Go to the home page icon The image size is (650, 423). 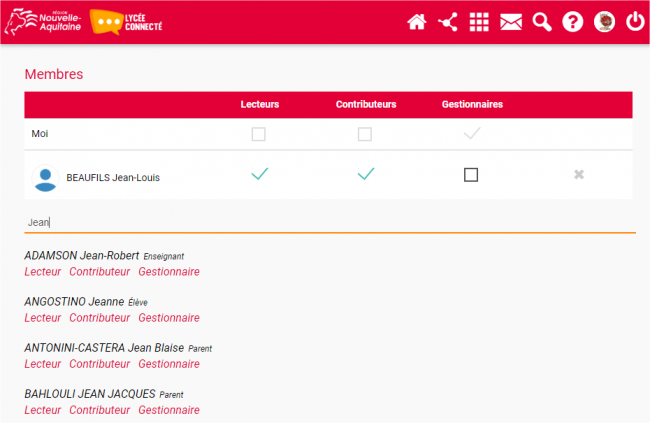[x=417, y=22]
